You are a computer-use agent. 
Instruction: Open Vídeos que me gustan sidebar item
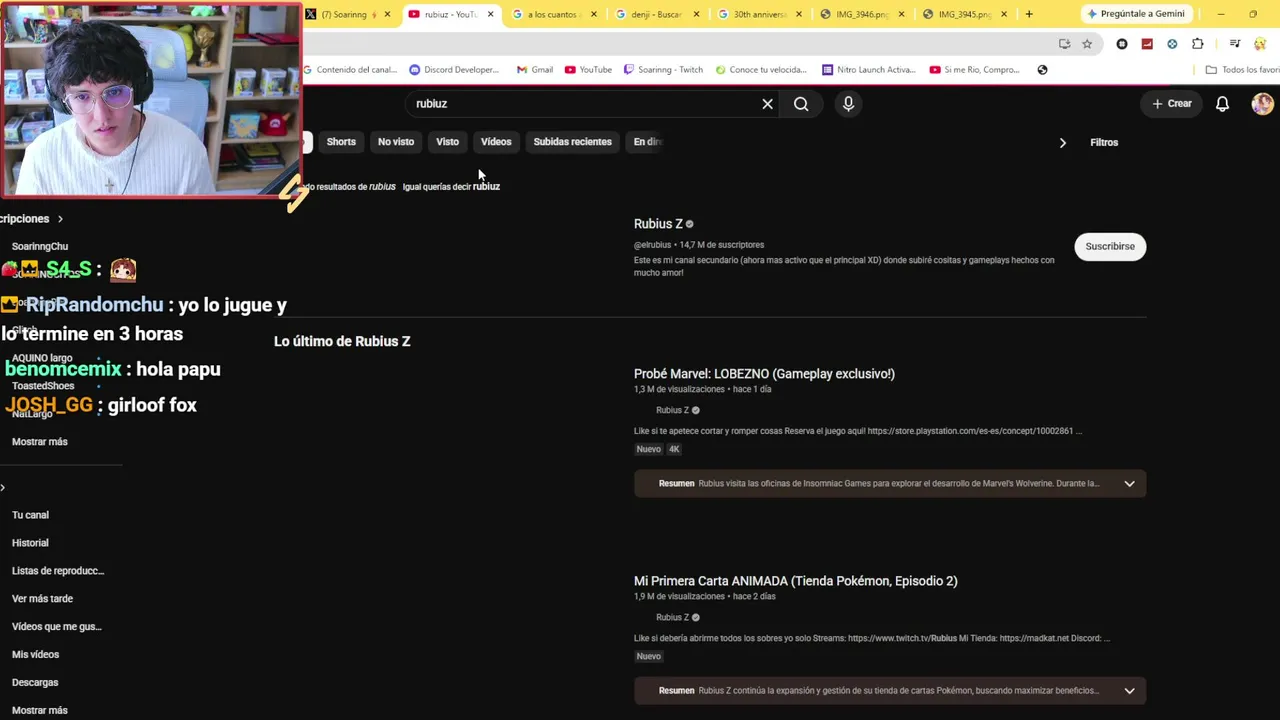pyautogui.click(x=57, y=627)
